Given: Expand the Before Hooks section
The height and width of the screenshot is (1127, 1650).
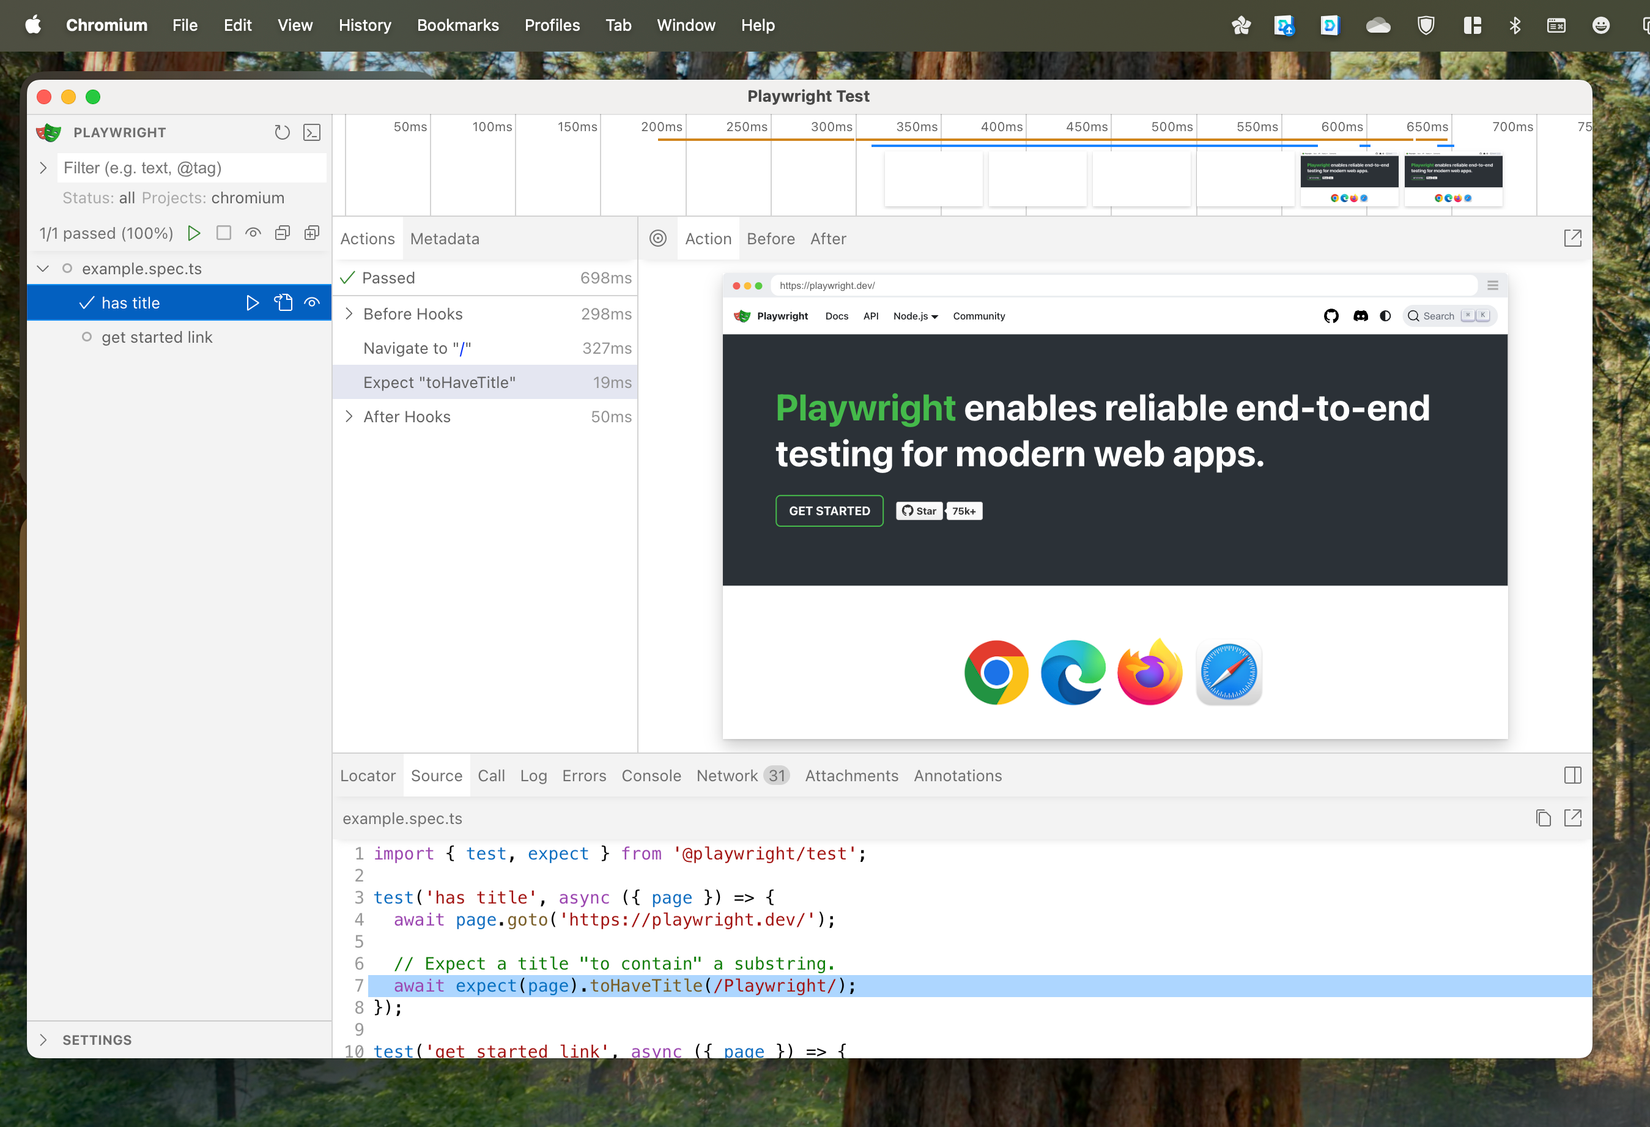Looking at the screenshot, I should (x=348, y=313).
